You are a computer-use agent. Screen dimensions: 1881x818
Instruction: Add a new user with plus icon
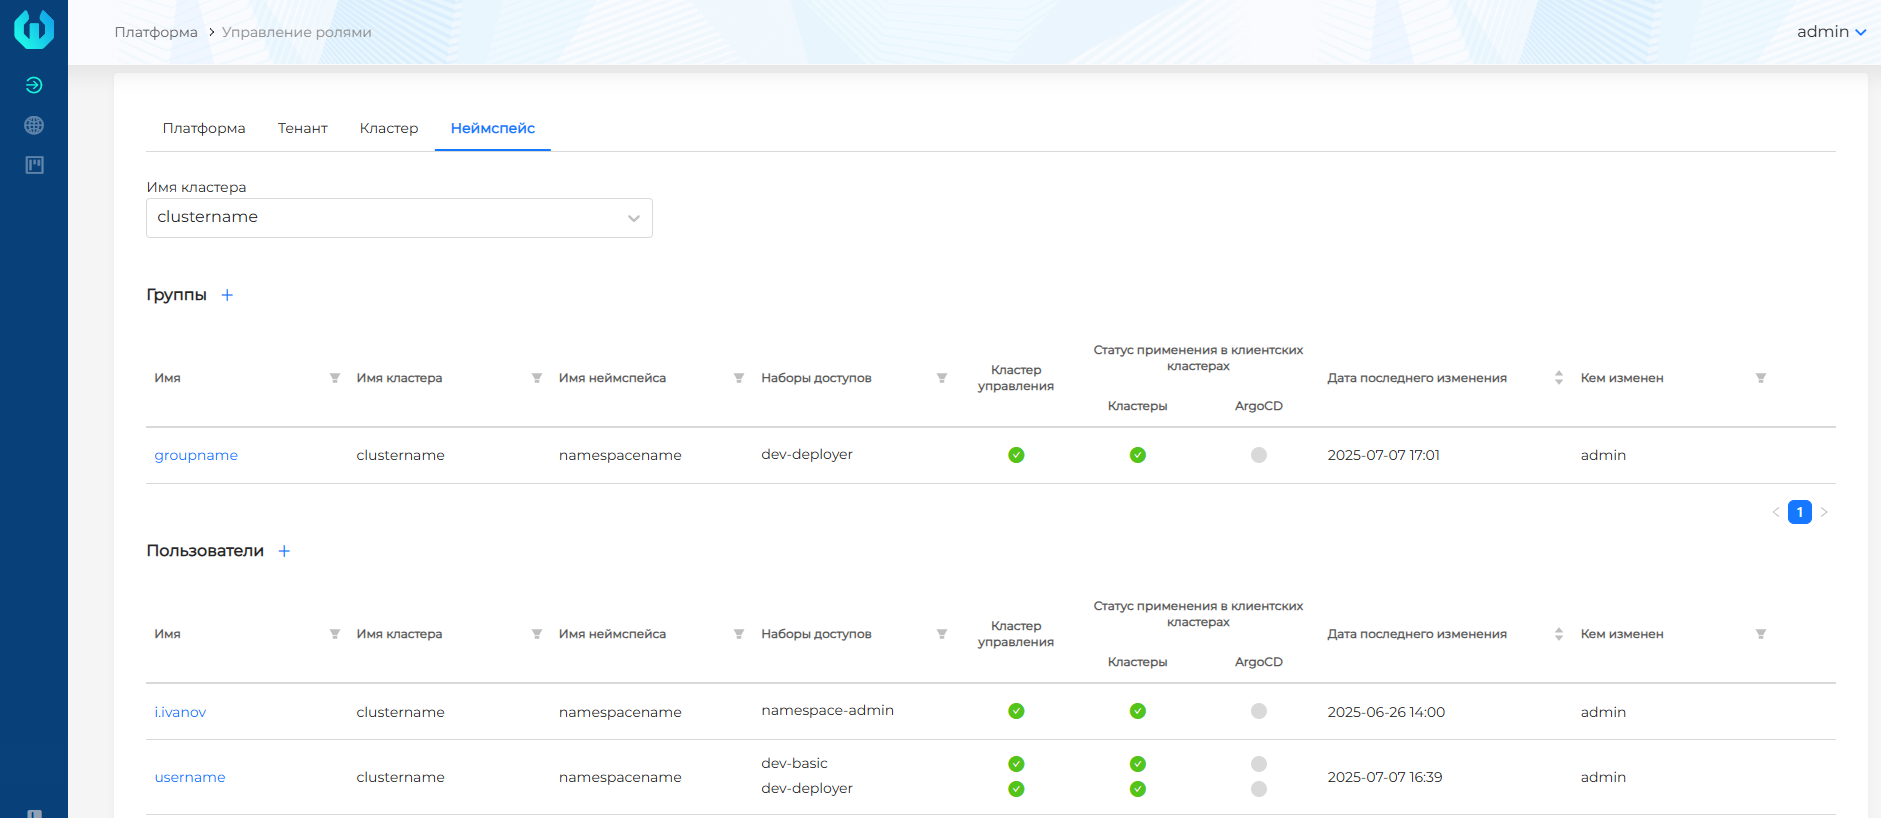[284, 551]
